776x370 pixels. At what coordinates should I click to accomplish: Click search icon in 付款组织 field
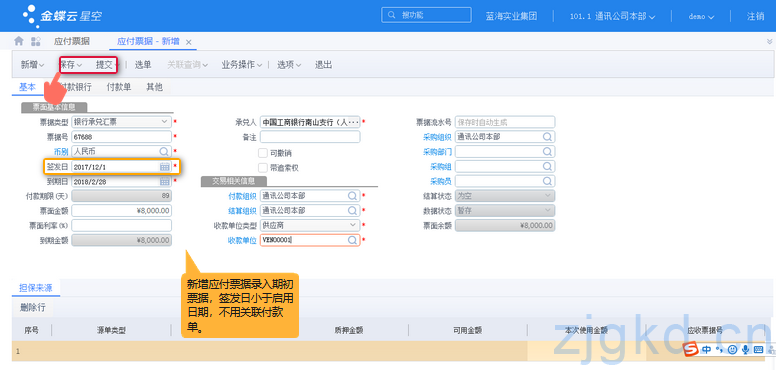click(352, 196)
